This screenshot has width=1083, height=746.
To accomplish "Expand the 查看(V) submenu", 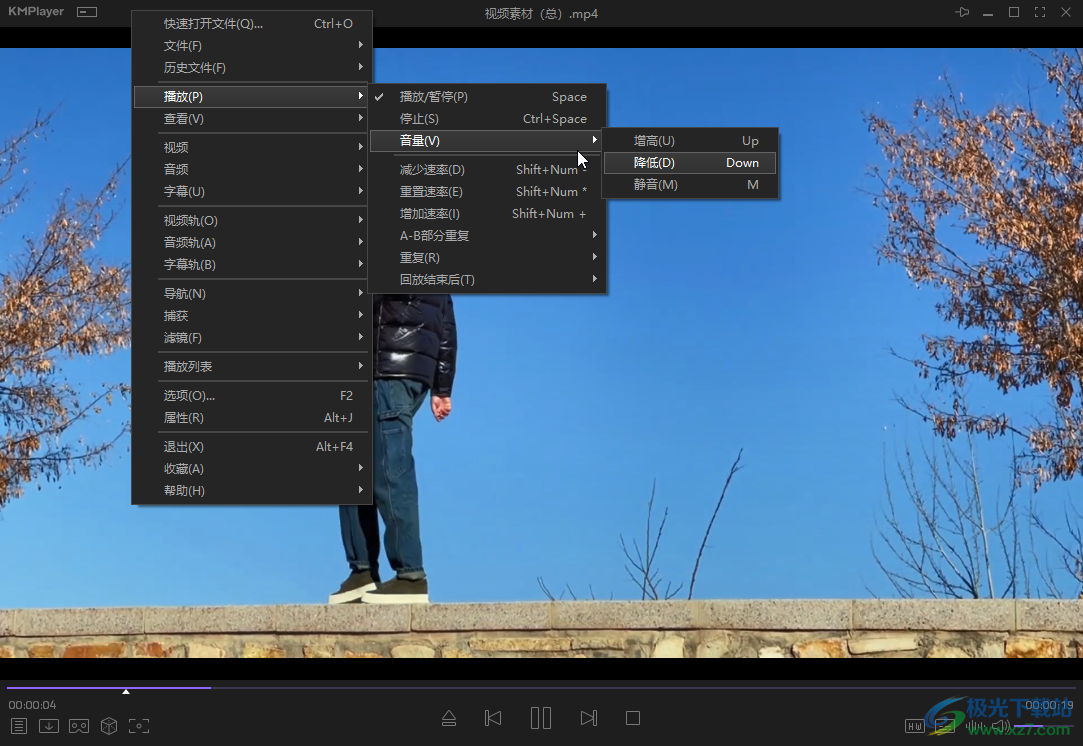I will tap(251, 119).
